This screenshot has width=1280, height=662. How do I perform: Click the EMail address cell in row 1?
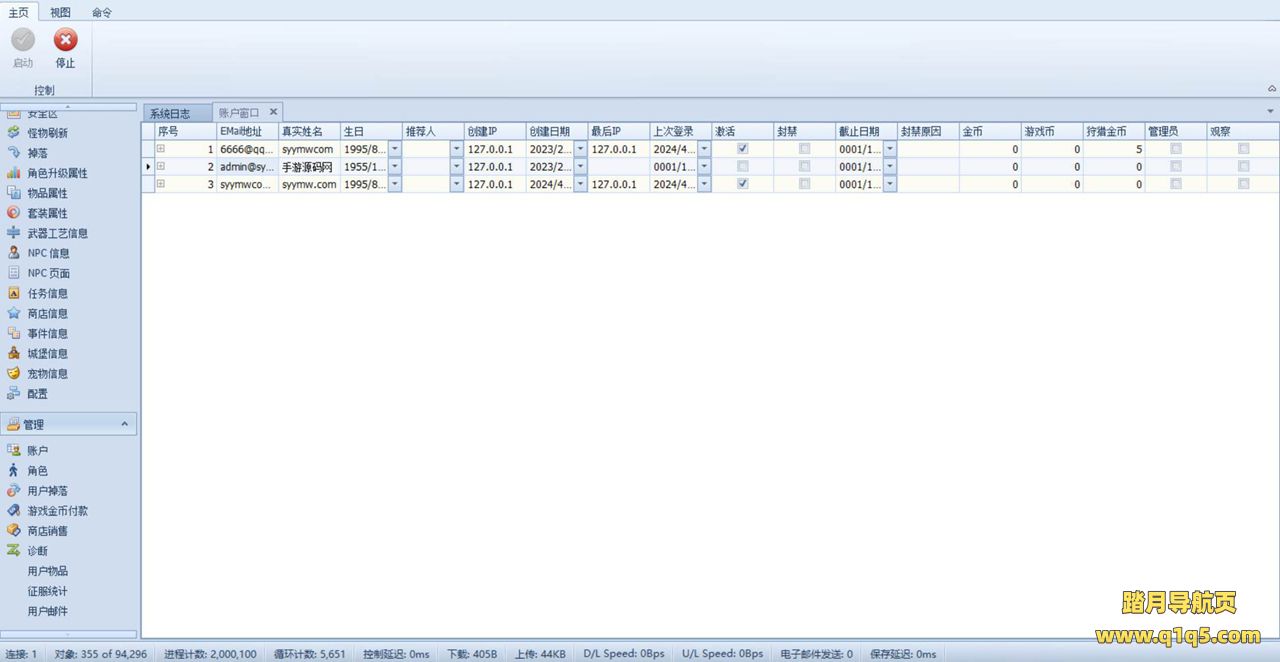click(247, 149)
